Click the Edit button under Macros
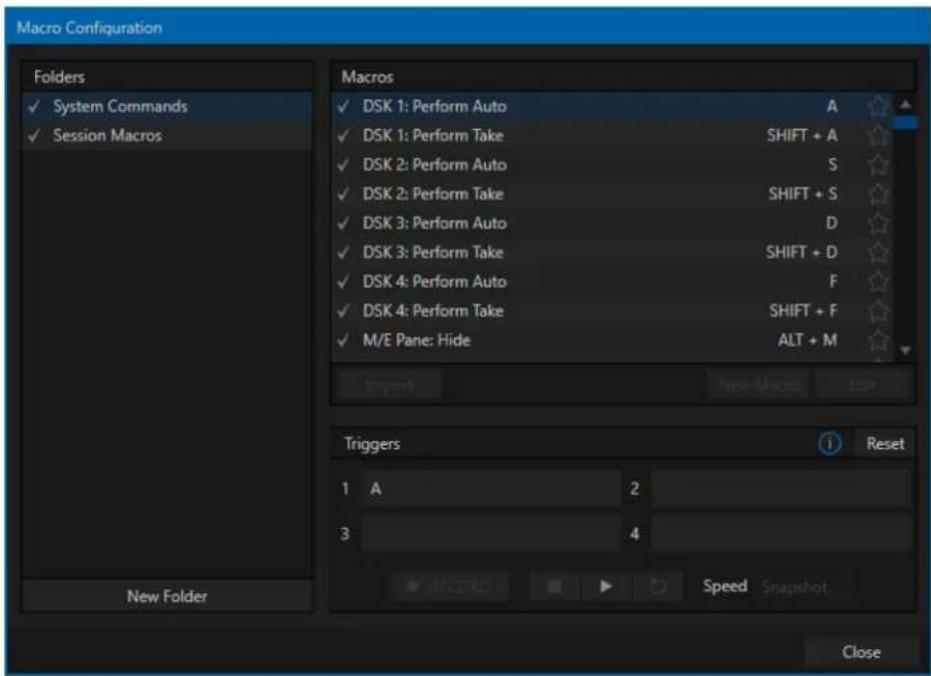This screenshot has width=931, height=676. click(x=862, y=386)
